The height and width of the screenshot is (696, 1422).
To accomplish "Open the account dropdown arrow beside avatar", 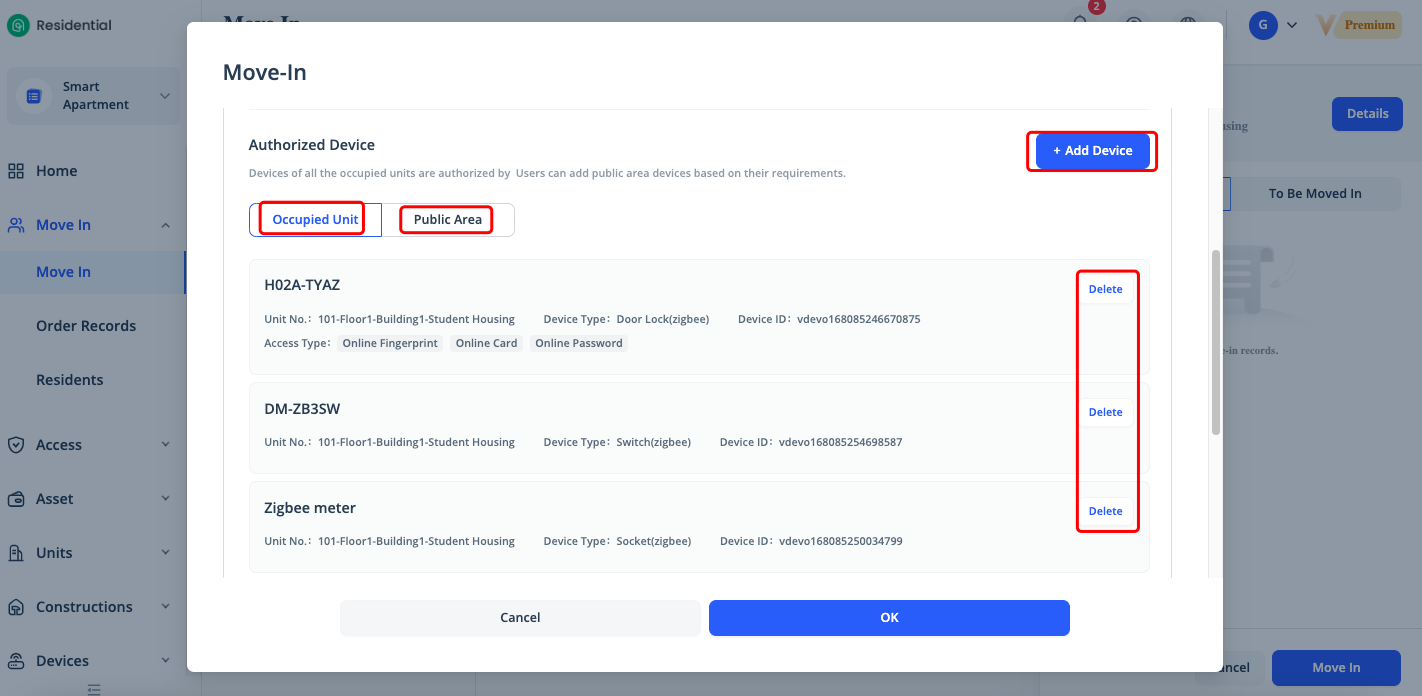I will point(1292,25).
